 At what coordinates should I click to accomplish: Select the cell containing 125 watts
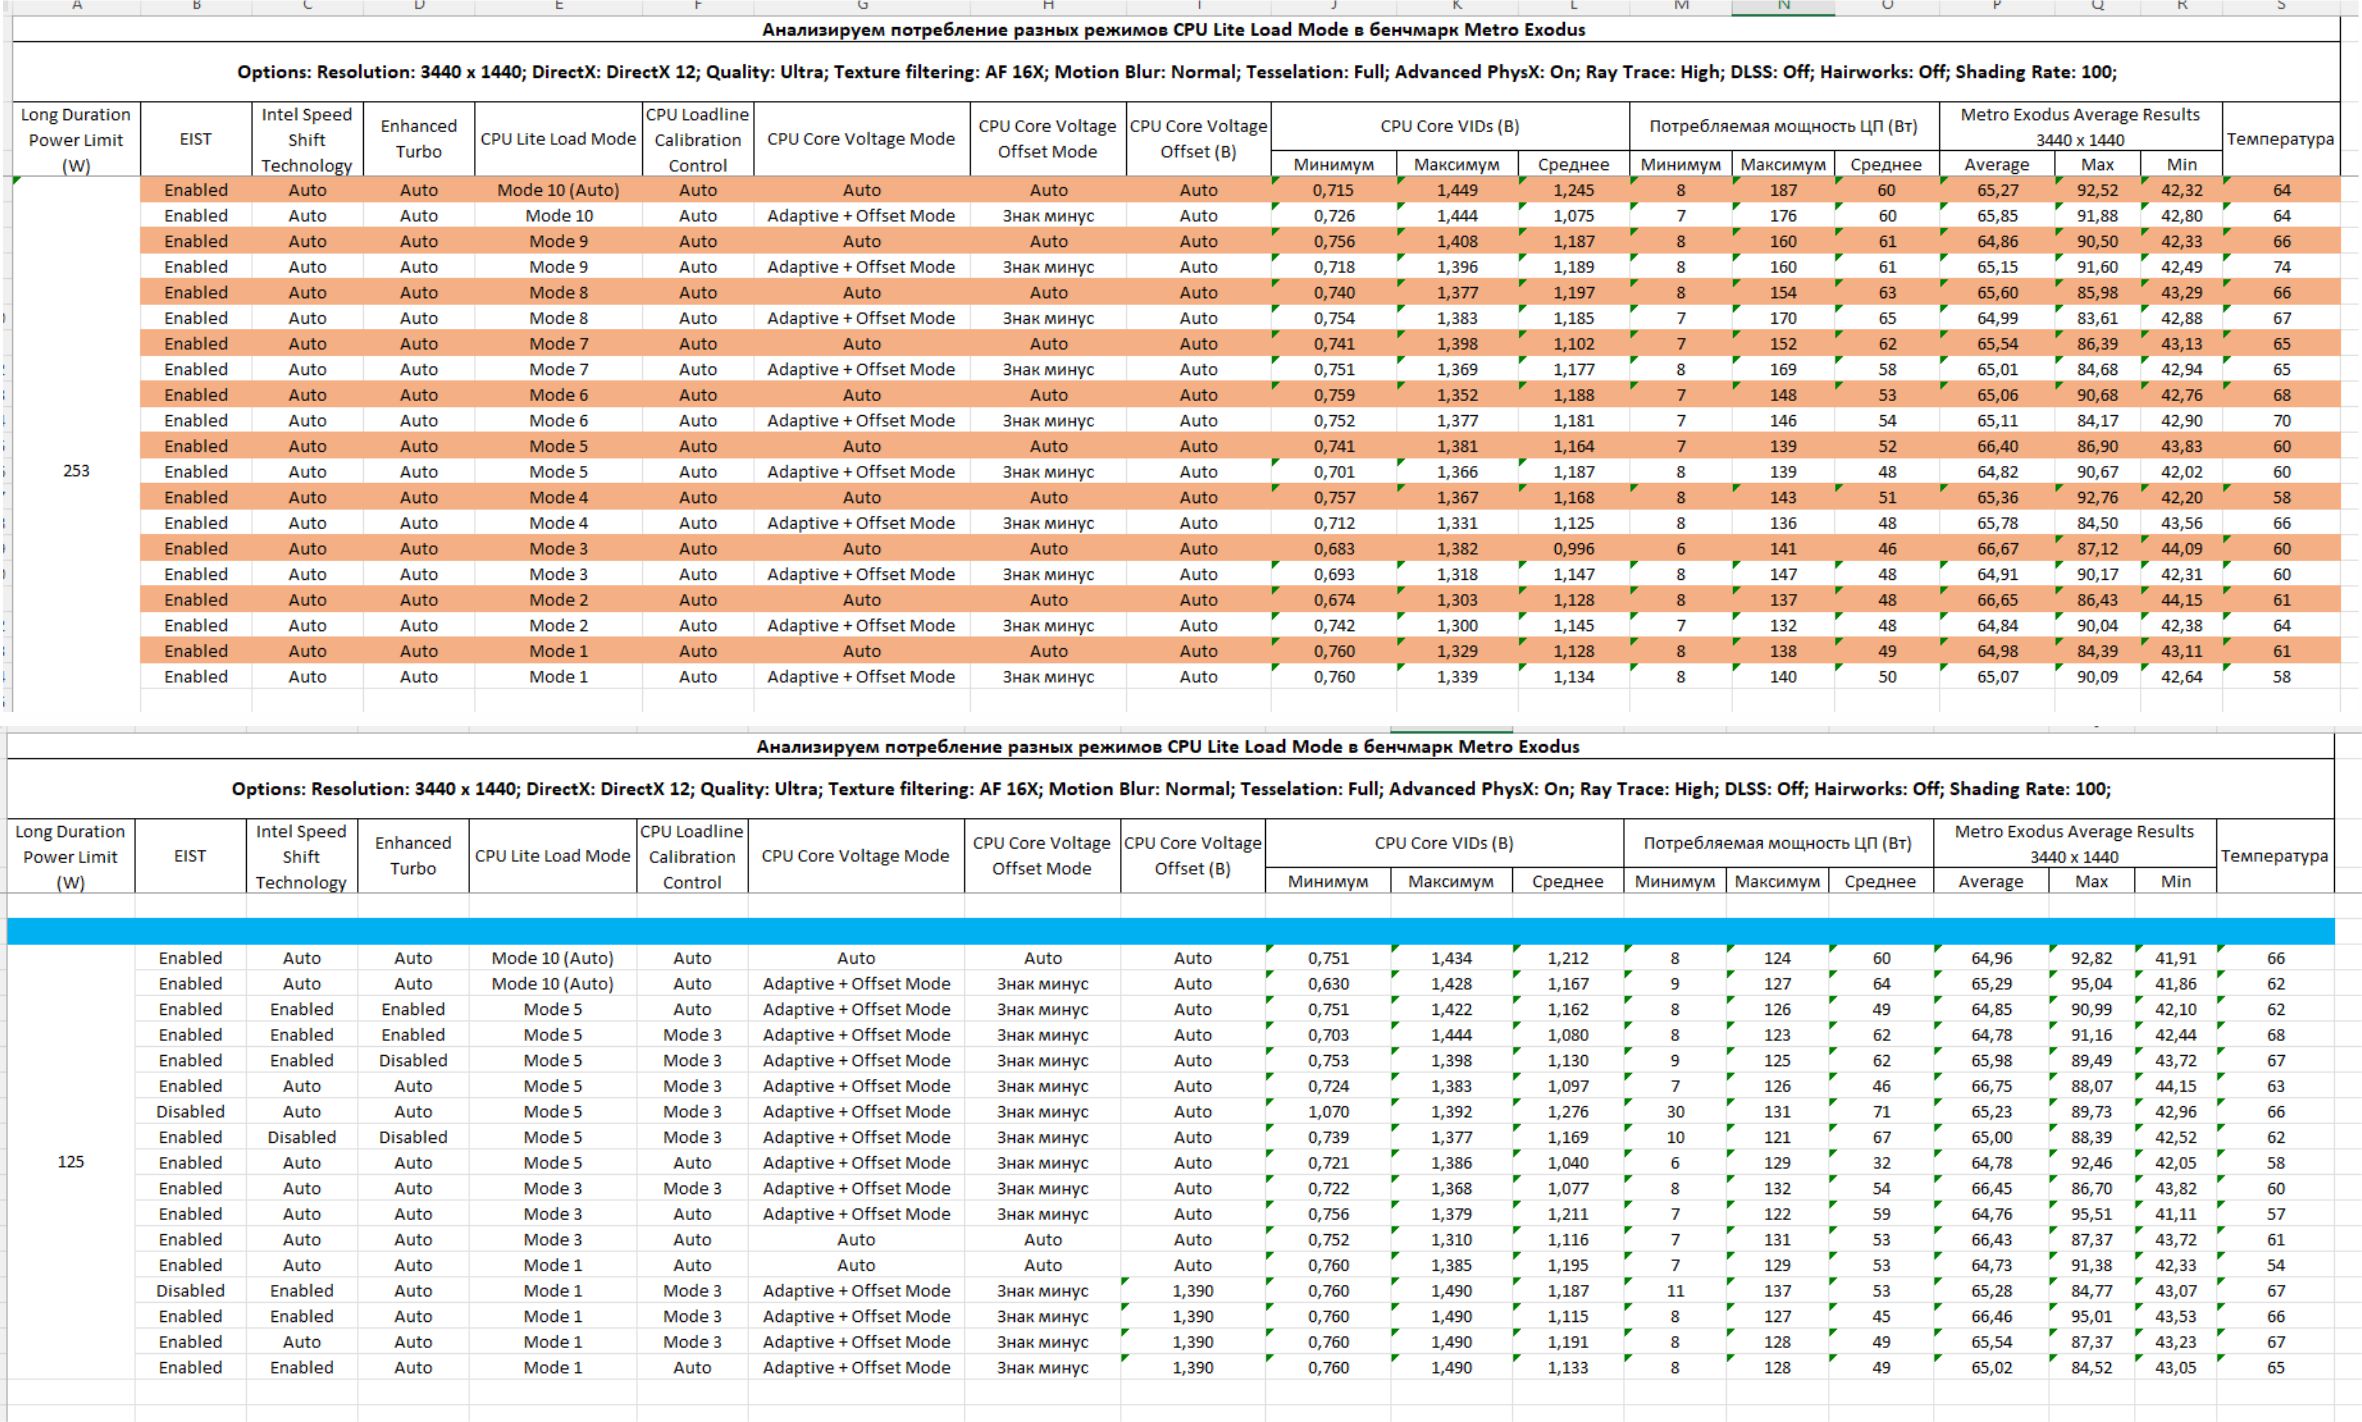click(70, 1161)
